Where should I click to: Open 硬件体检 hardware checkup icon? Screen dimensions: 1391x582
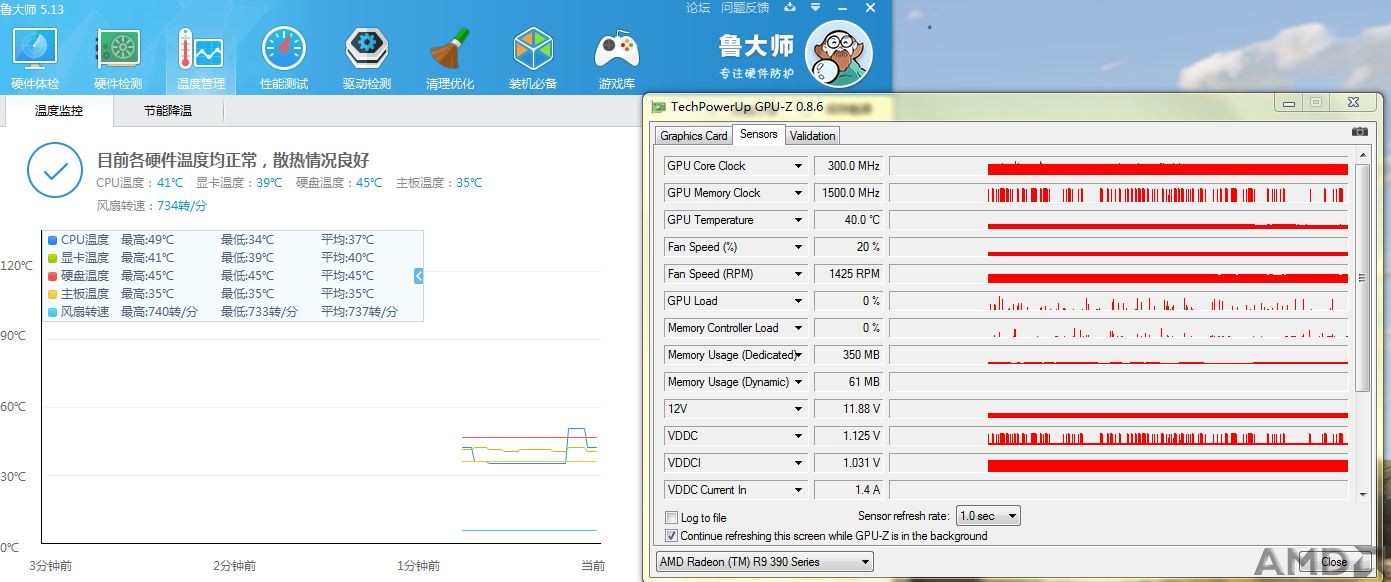pos(35,59)
